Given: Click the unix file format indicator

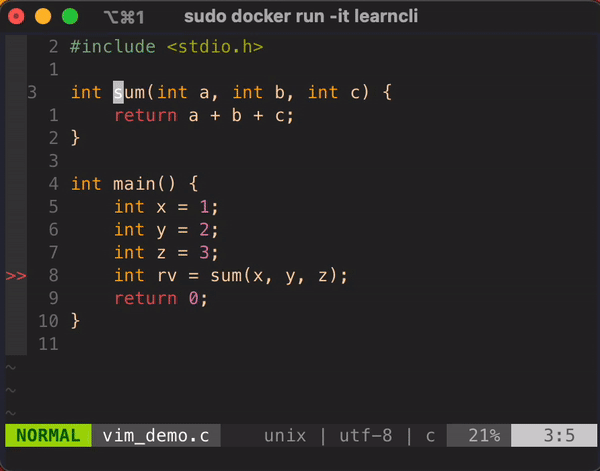Looking at the screenshot, I should click(x=285, y=436).
